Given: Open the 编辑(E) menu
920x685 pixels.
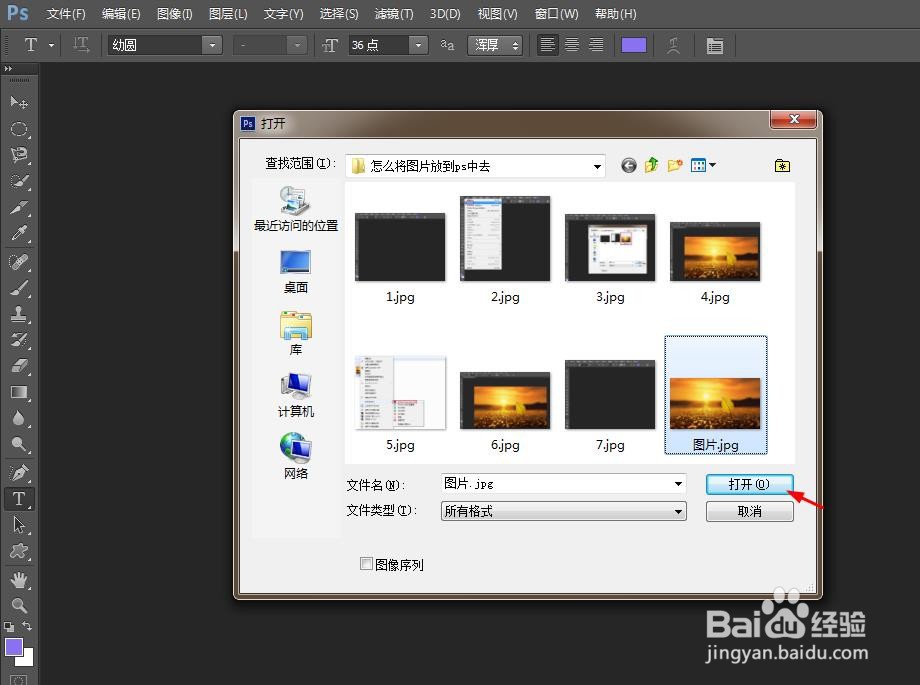Looking at the screenshot, I should pos(121,14).
